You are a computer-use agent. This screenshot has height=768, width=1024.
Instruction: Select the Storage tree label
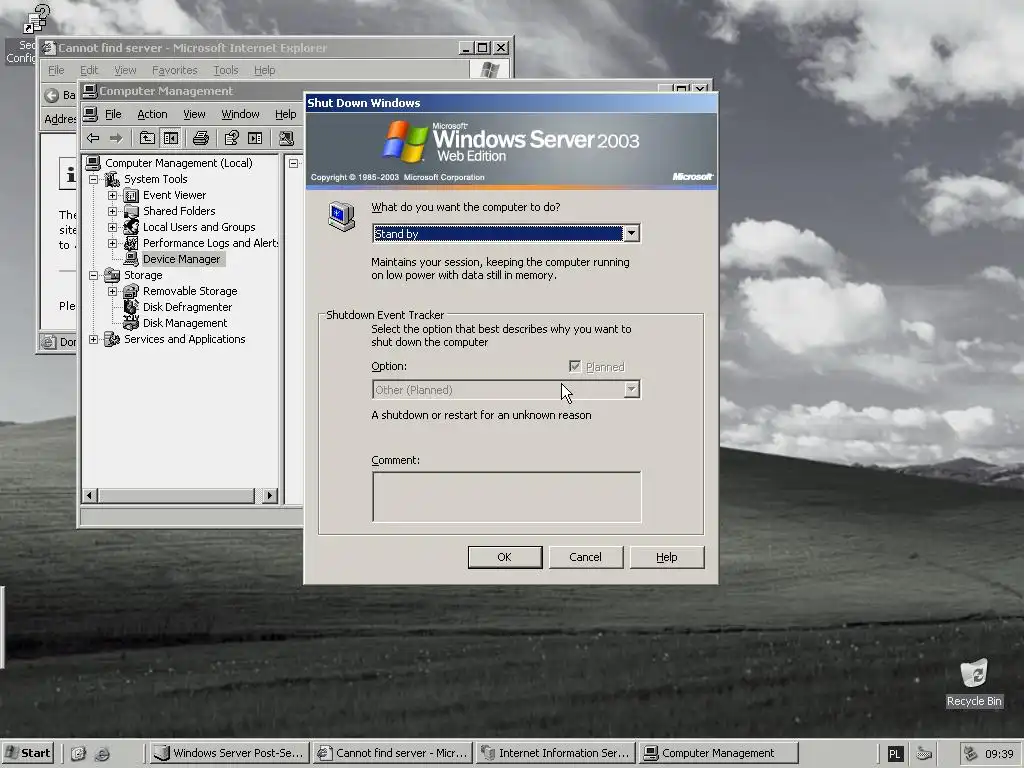click(x=143, y=275)
